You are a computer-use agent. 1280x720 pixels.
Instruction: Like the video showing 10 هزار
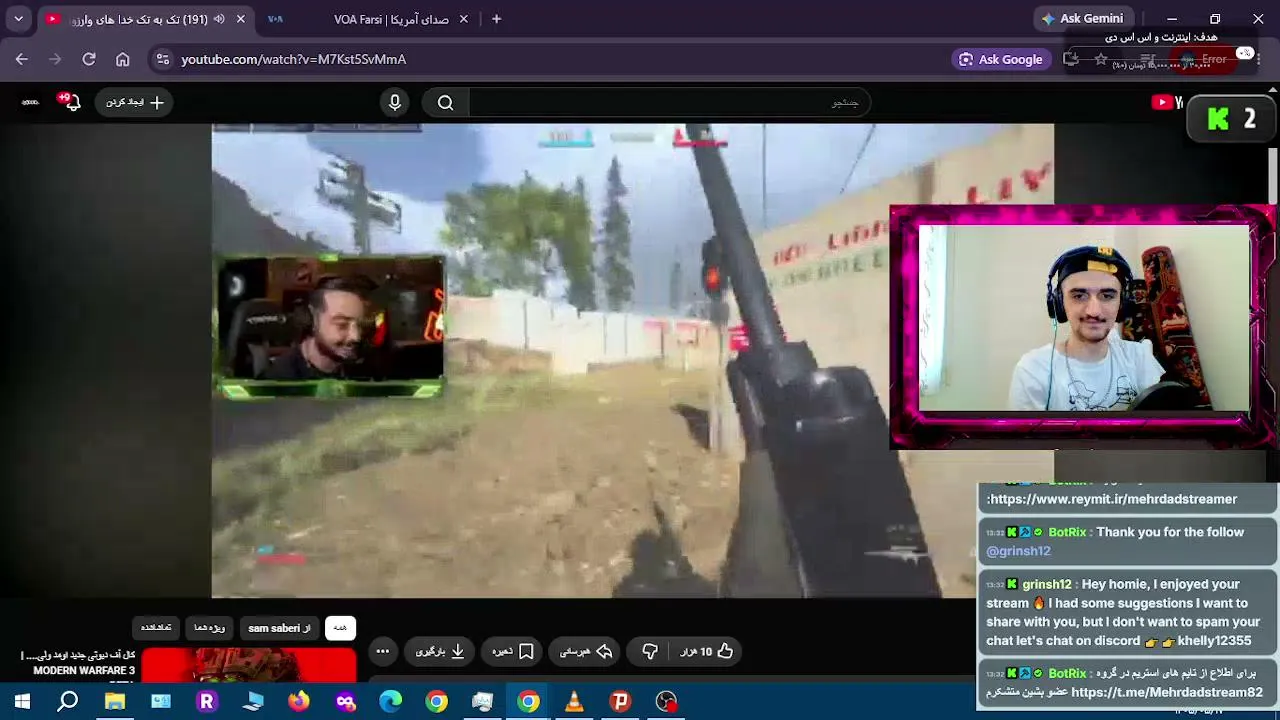coord(707,651)
